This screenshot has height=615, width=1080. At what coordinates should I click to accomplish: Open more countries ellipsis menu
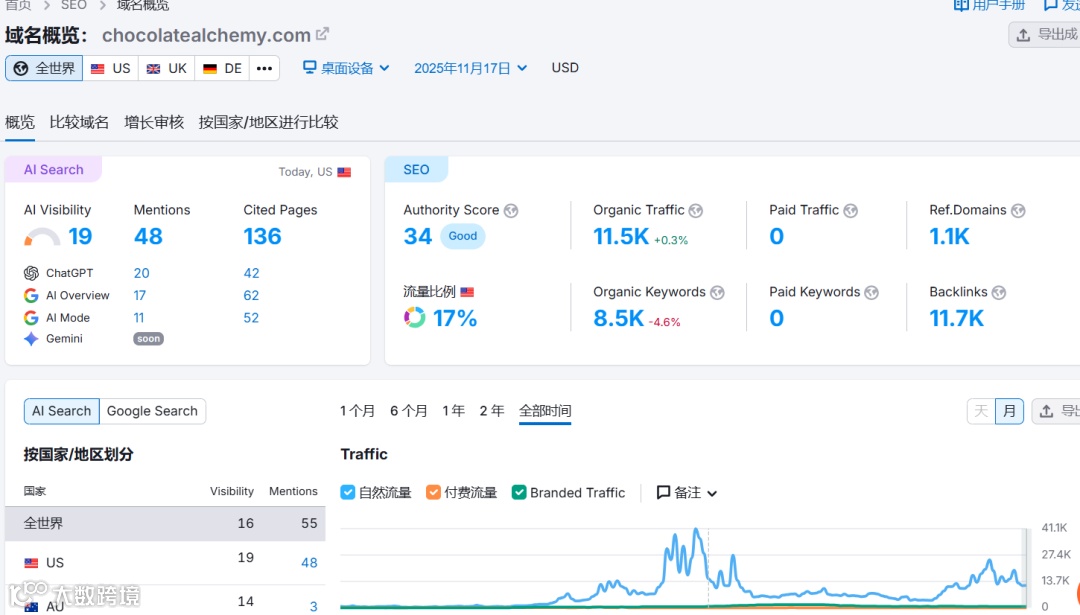(264, 68)
